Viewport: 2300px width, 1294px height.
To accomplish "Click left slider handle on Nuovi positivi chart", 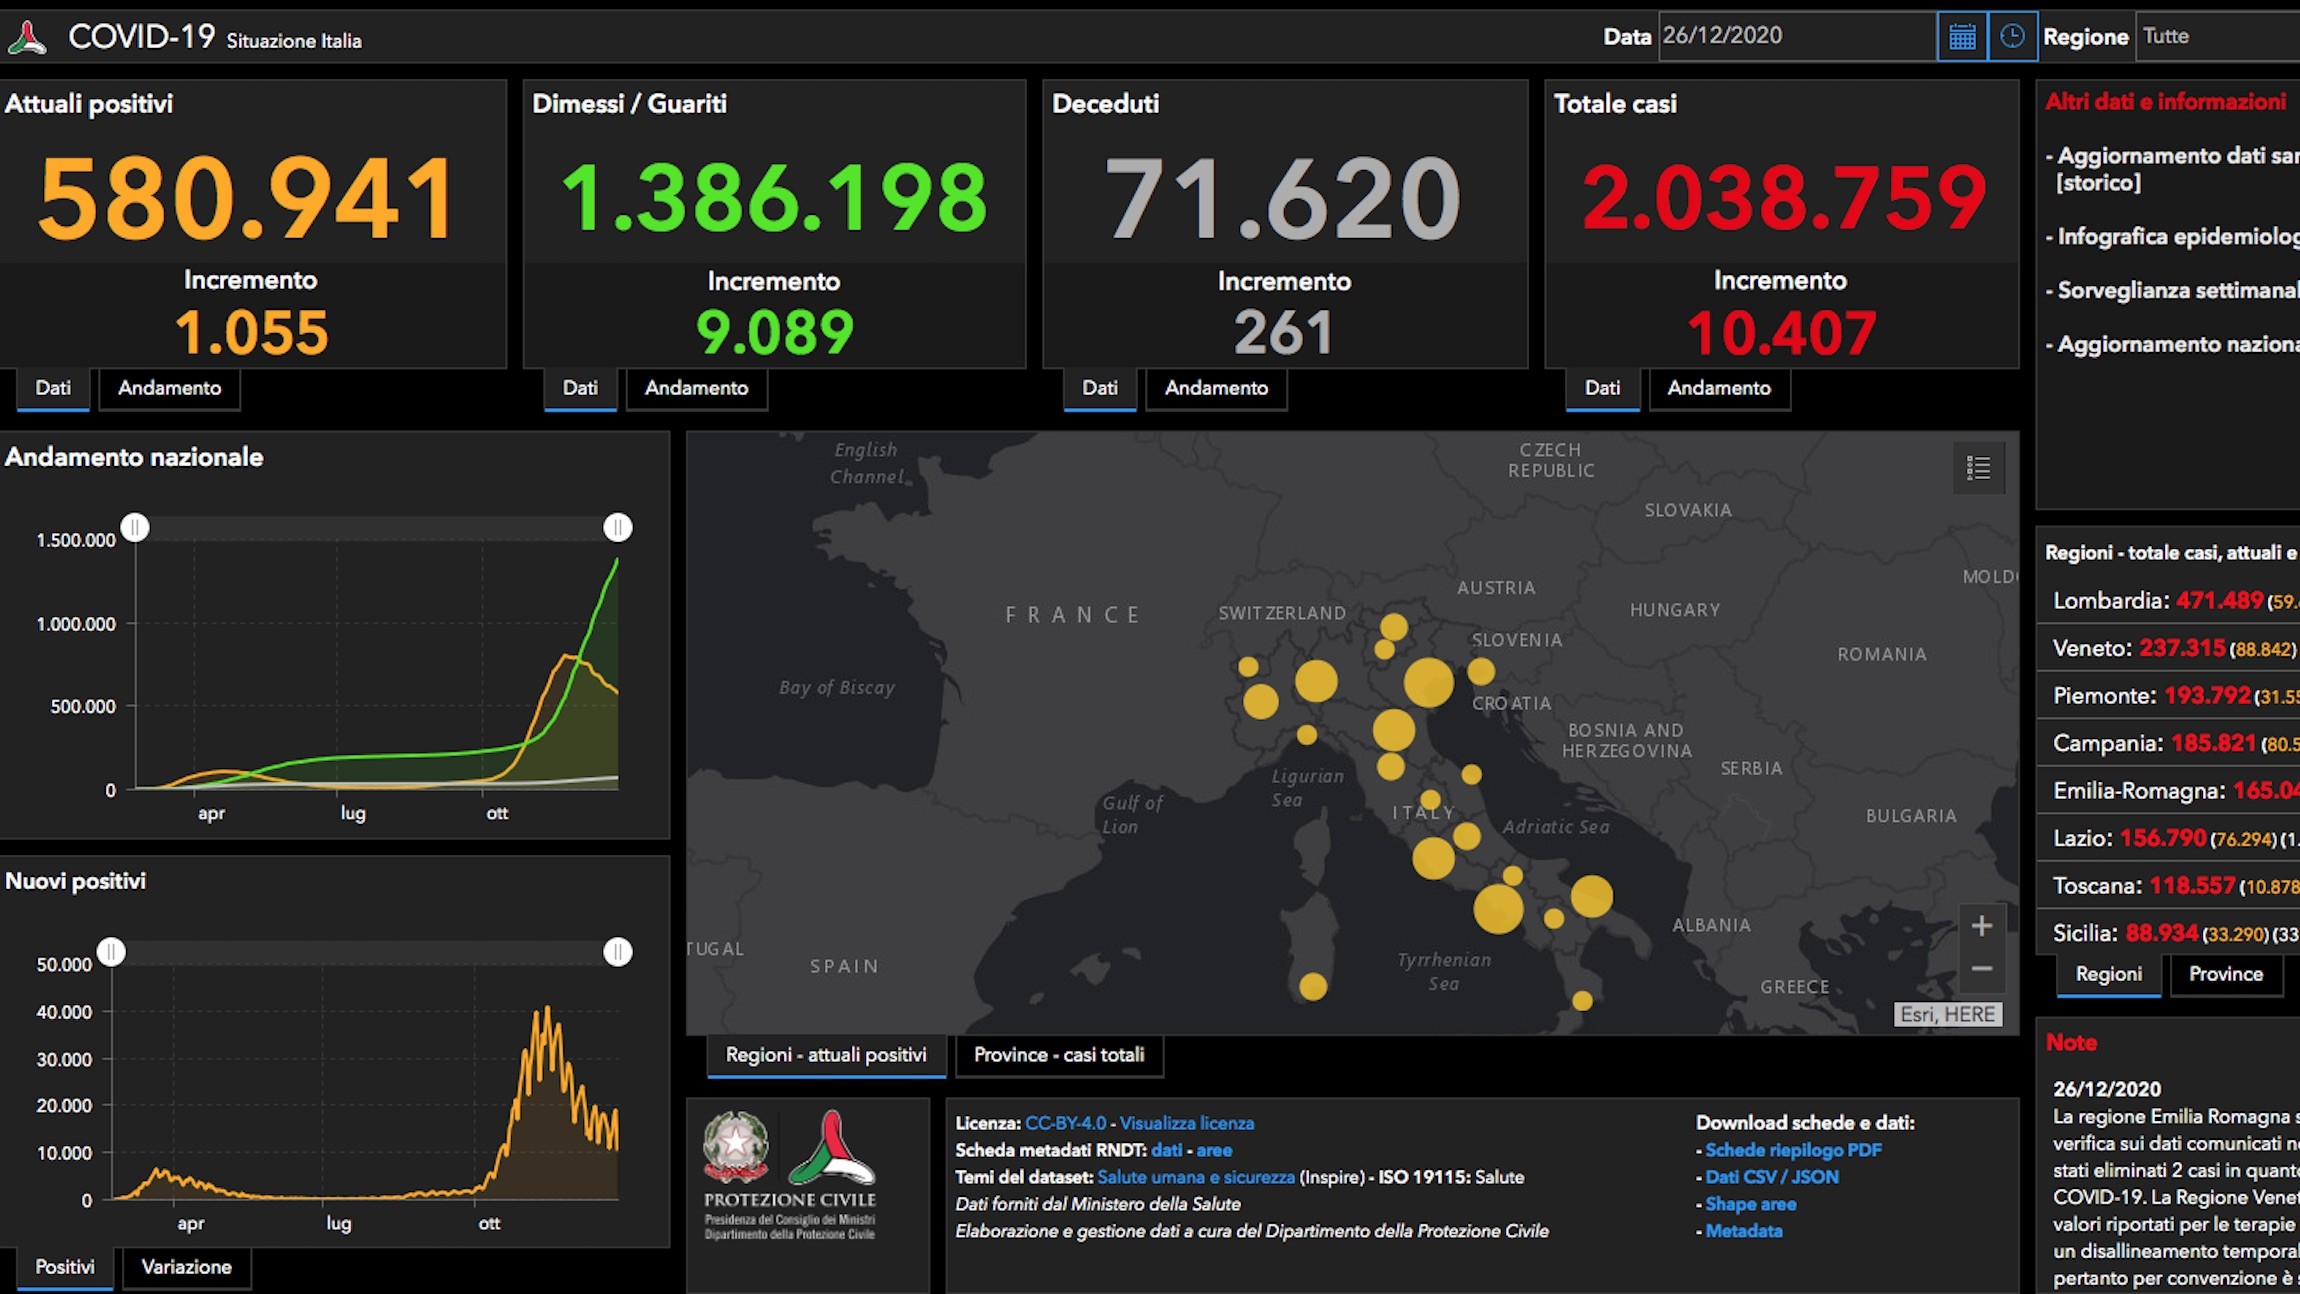I will tap(111, 951).
